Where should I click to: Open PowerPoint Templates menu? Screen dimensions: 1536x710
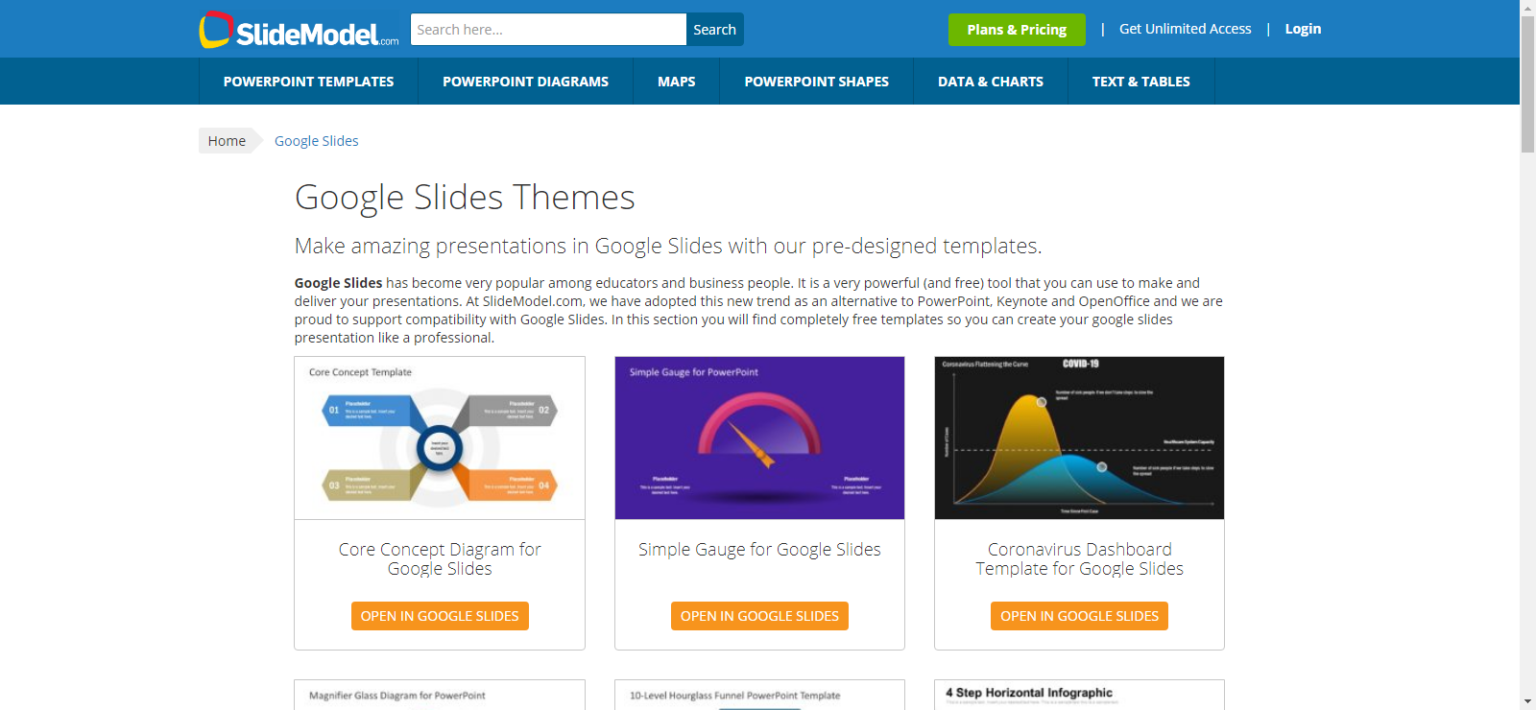[x=308, y=82]
